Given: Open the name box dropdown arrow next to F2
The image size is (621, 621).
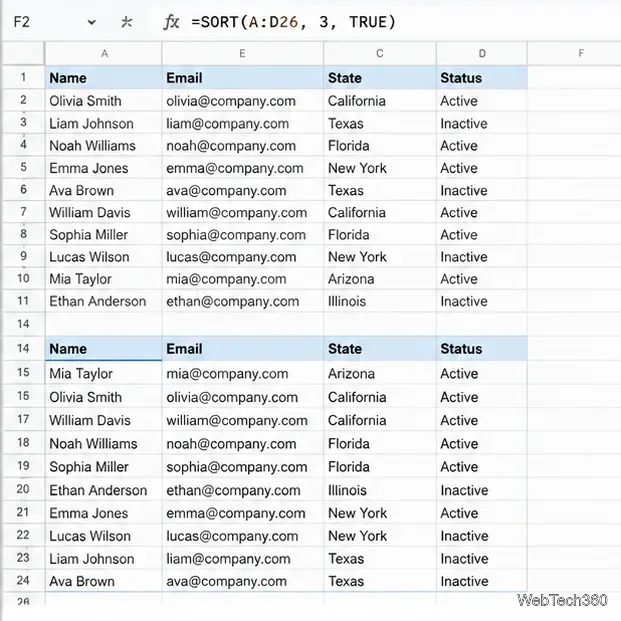Looking at the screenshot, I should 91,22.
